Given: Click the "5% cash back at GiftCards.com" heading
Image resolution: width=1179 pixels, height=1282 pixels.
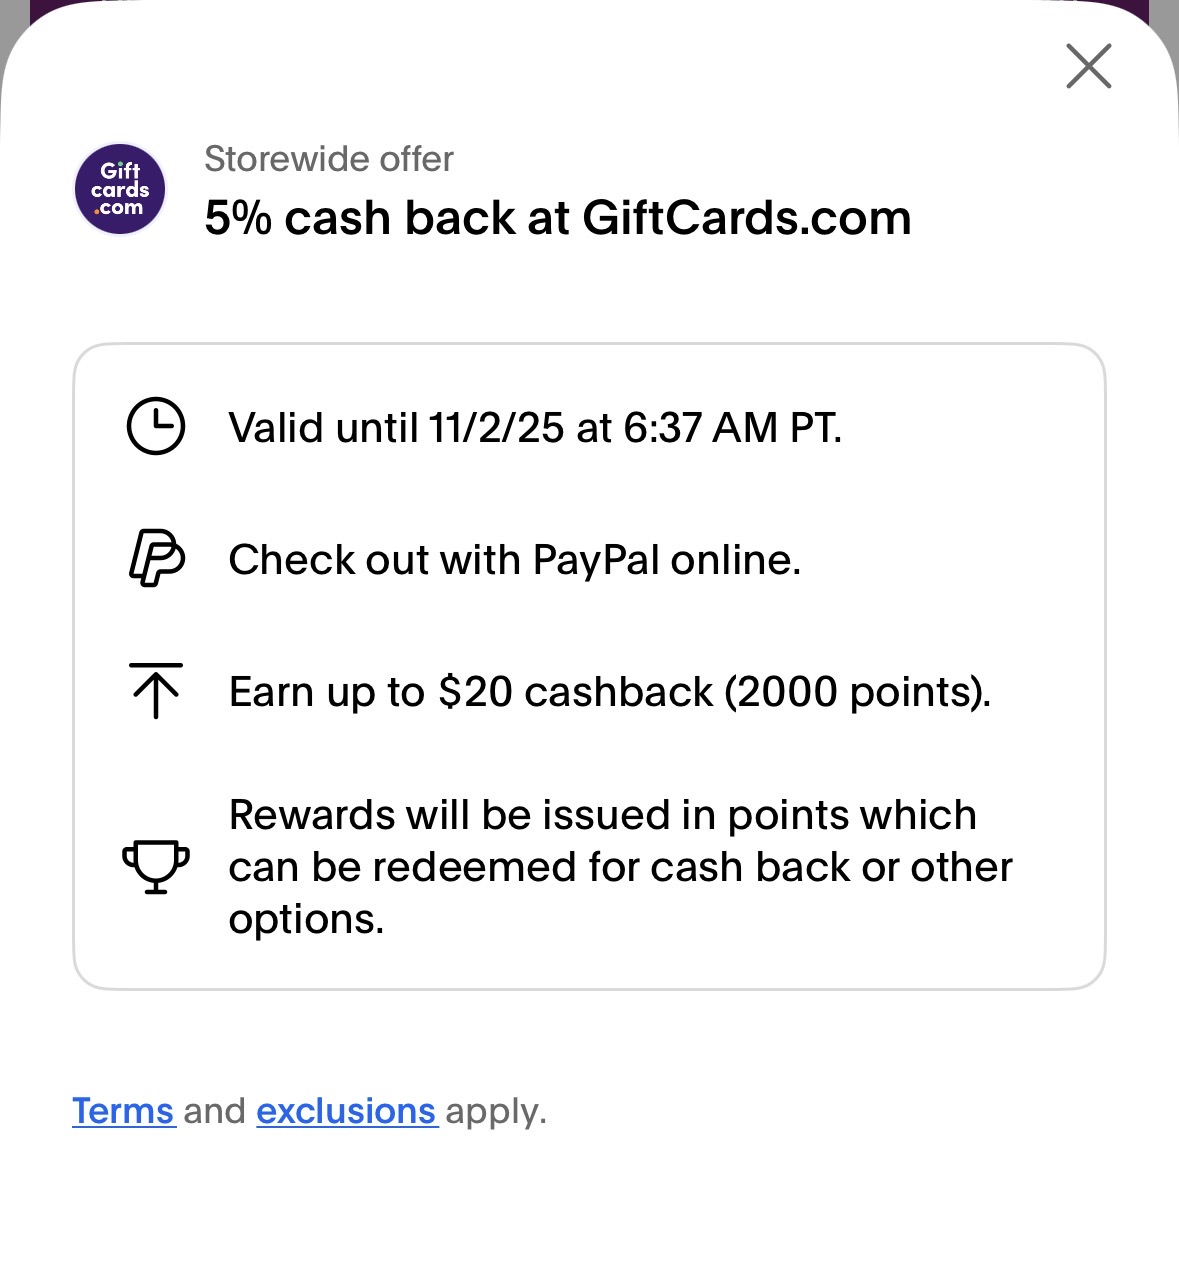Looking at the screenshot, I should [x=557, y=218].
